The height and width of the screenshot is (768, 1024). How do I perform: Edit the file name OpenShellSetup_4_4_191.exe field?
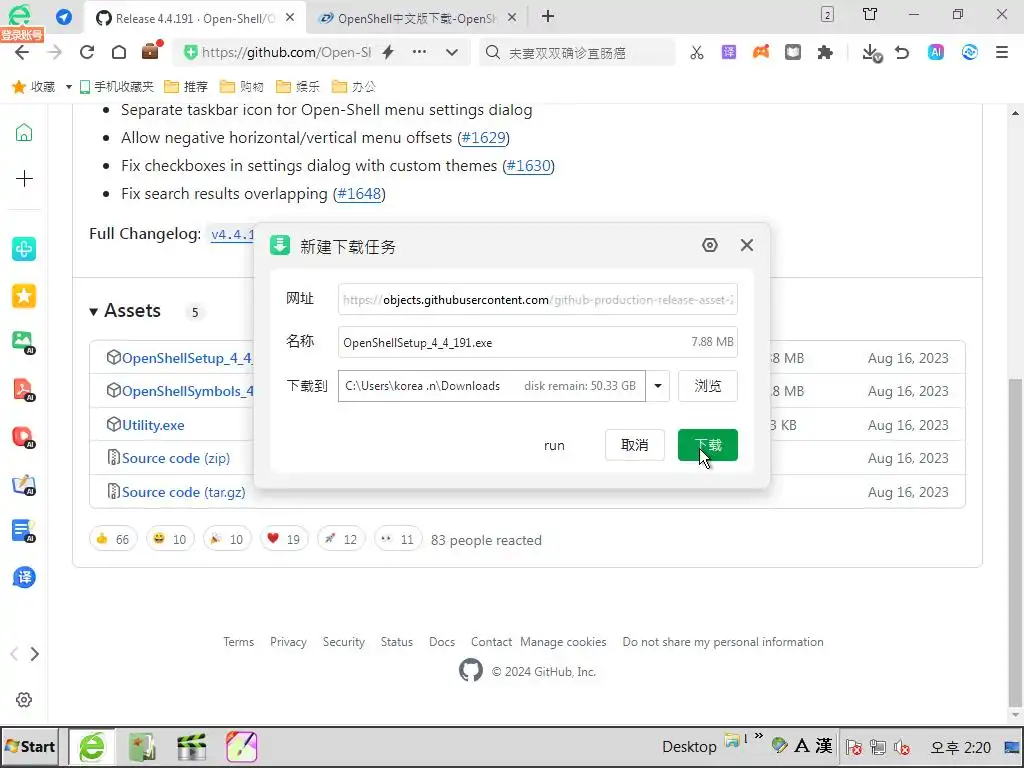click(537, 342)
